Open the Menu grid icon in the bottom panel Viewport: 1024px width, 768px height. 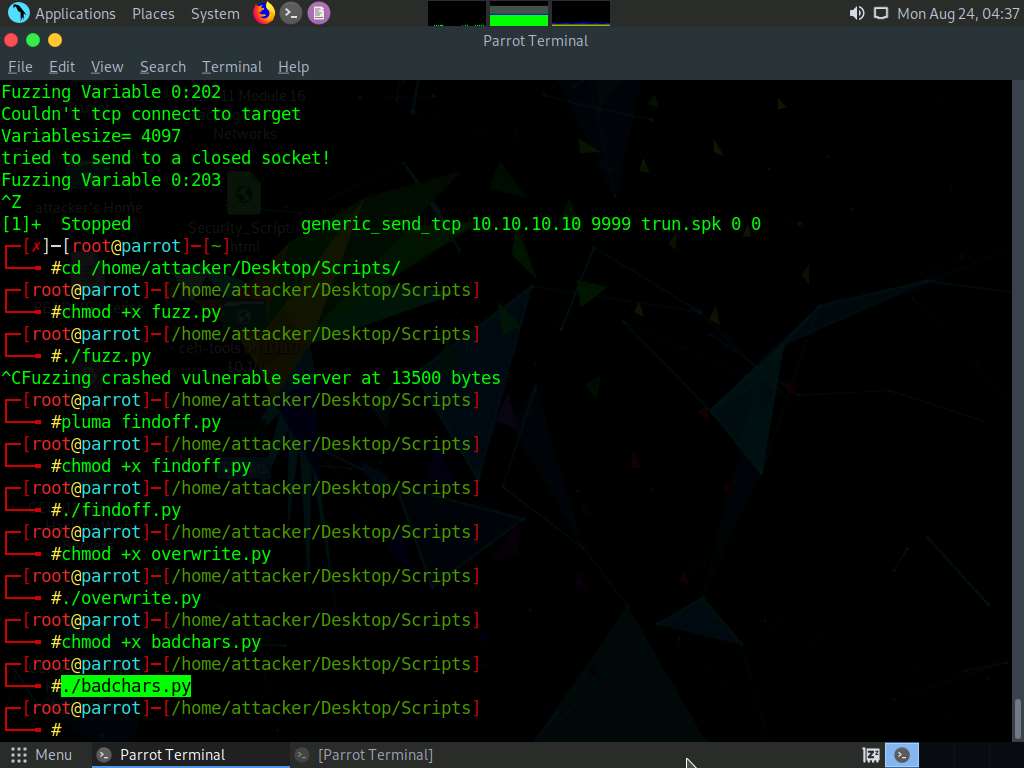(x=19, y=755)
